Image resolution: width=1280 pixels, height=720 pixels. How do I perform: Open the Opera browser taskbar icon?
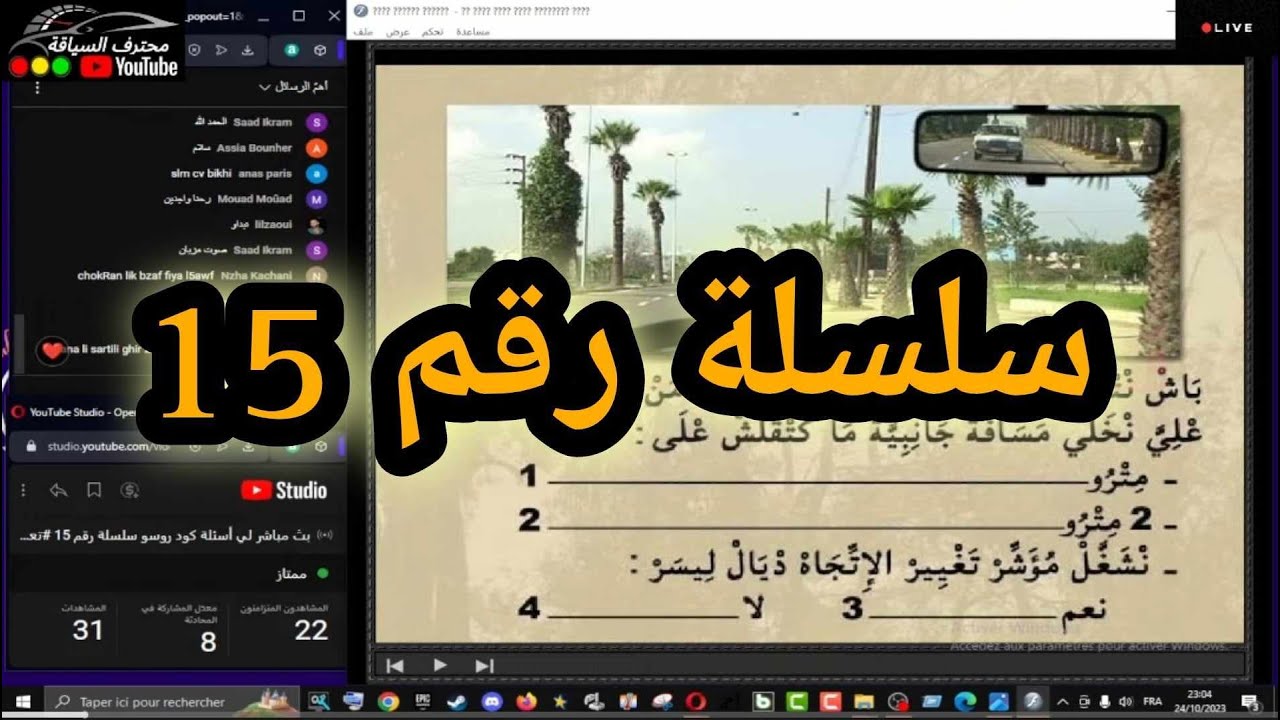pos(697,702)
